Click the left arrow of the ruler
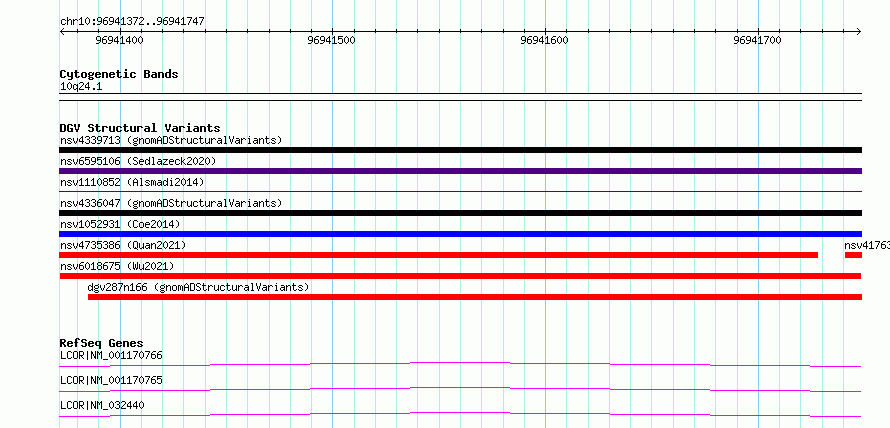Screen dimensions: 890x428 click(x=63, y=31)
